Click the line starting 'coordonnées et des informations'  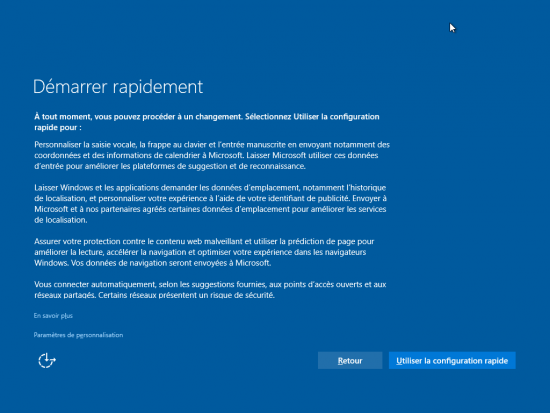click(206, 155)
